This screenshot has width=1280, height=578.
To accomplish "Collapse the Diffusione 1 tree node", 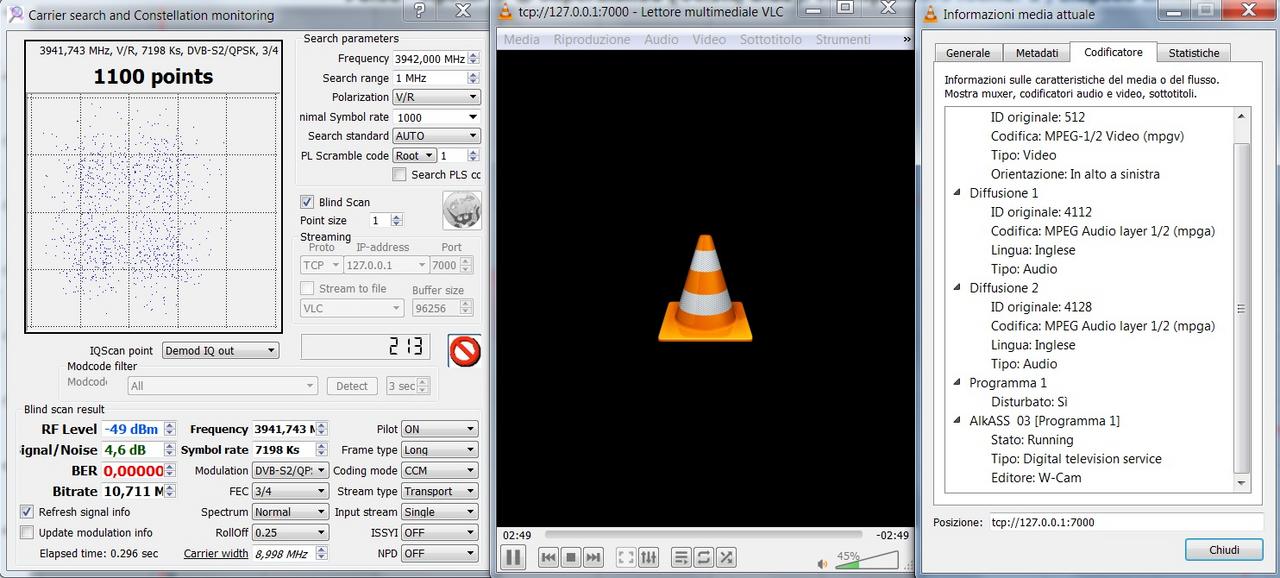I will (957, 193).
